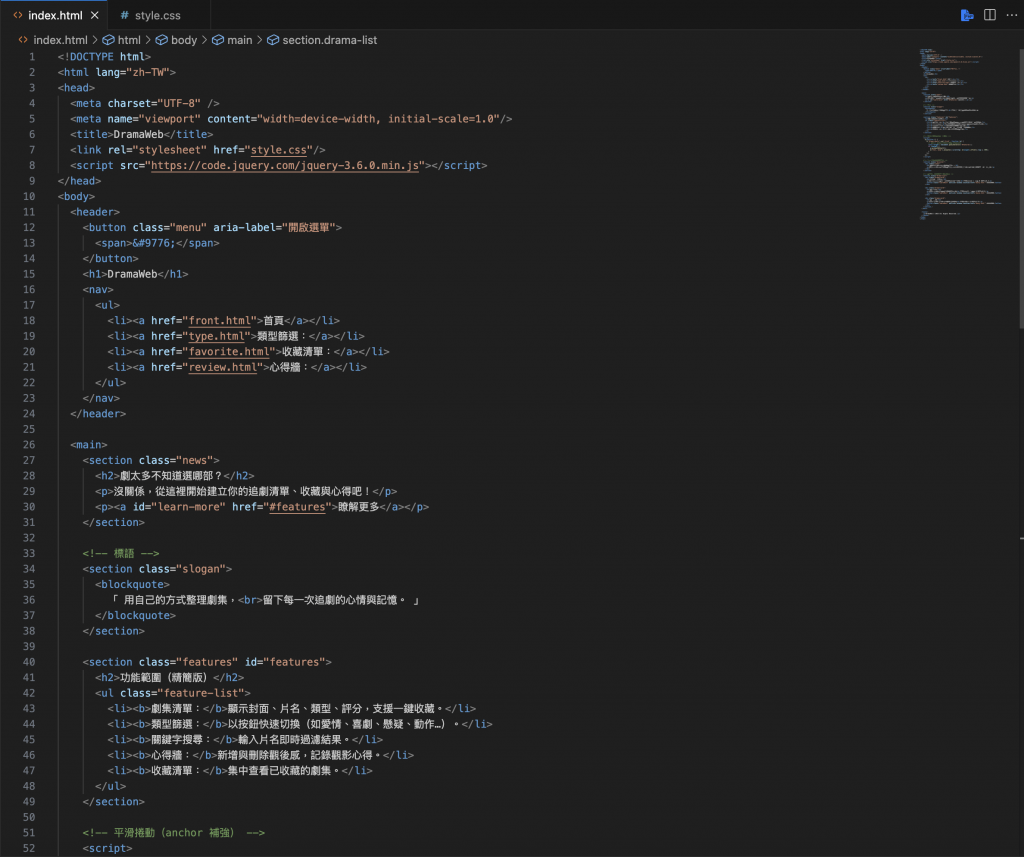Follow the #features anchor link
The height and width of the screenshot is (857, 1024).
296,507
